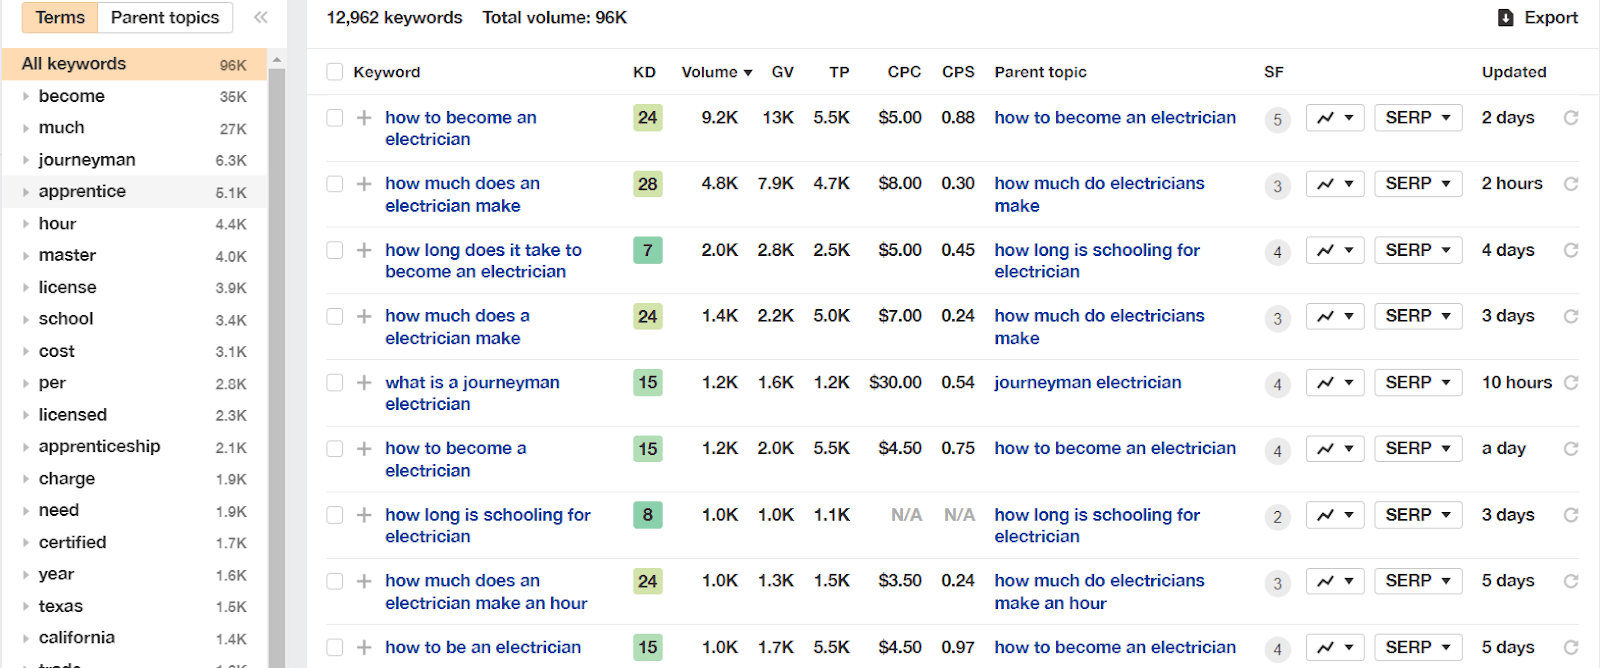Expand the 'journeyman' term group
1600x668 pixels.
point(26,160)
